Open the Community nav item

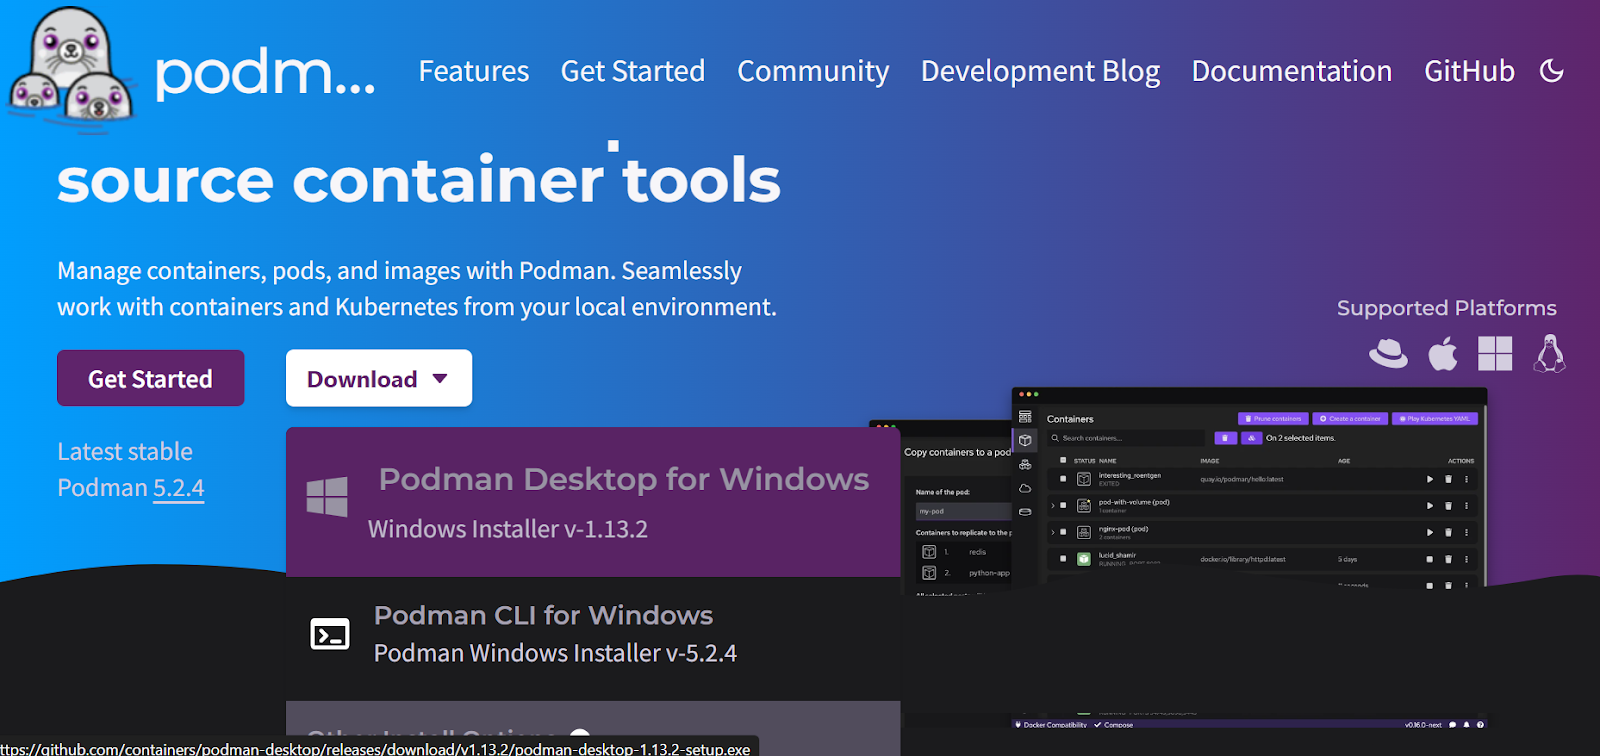click(813, 71)
